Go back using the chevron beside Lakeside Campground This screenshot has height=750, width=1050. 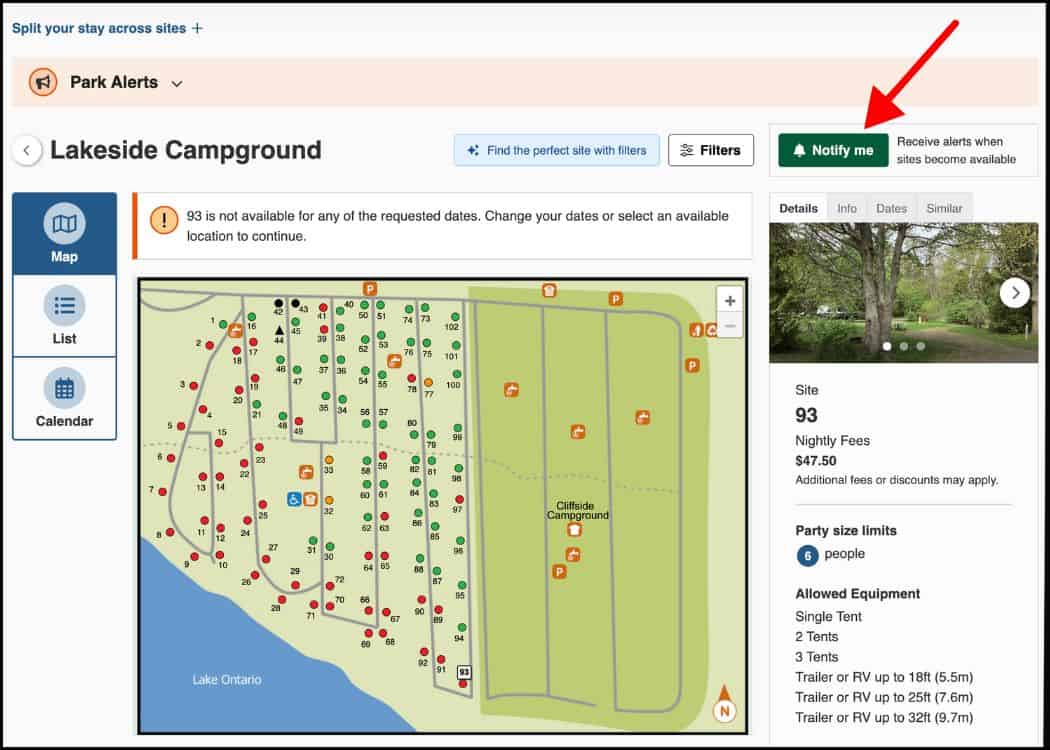[x=27, y=150]
